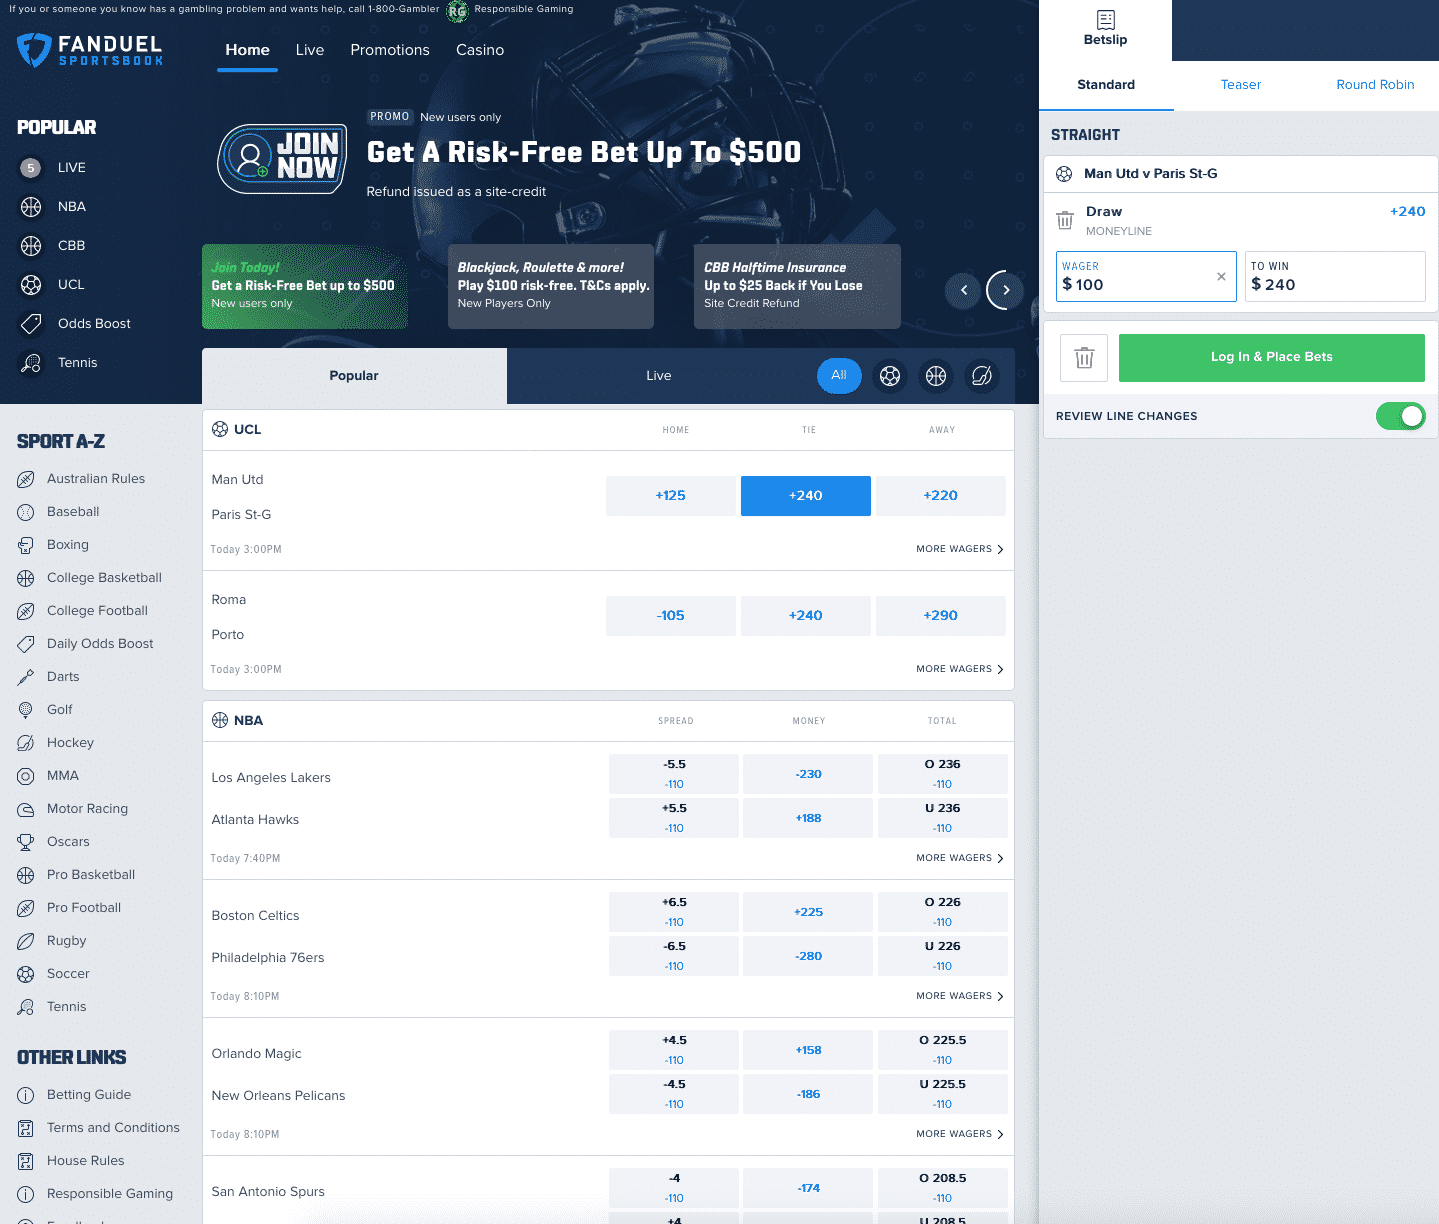Click the House Rules icon

tap(26, 1161)
